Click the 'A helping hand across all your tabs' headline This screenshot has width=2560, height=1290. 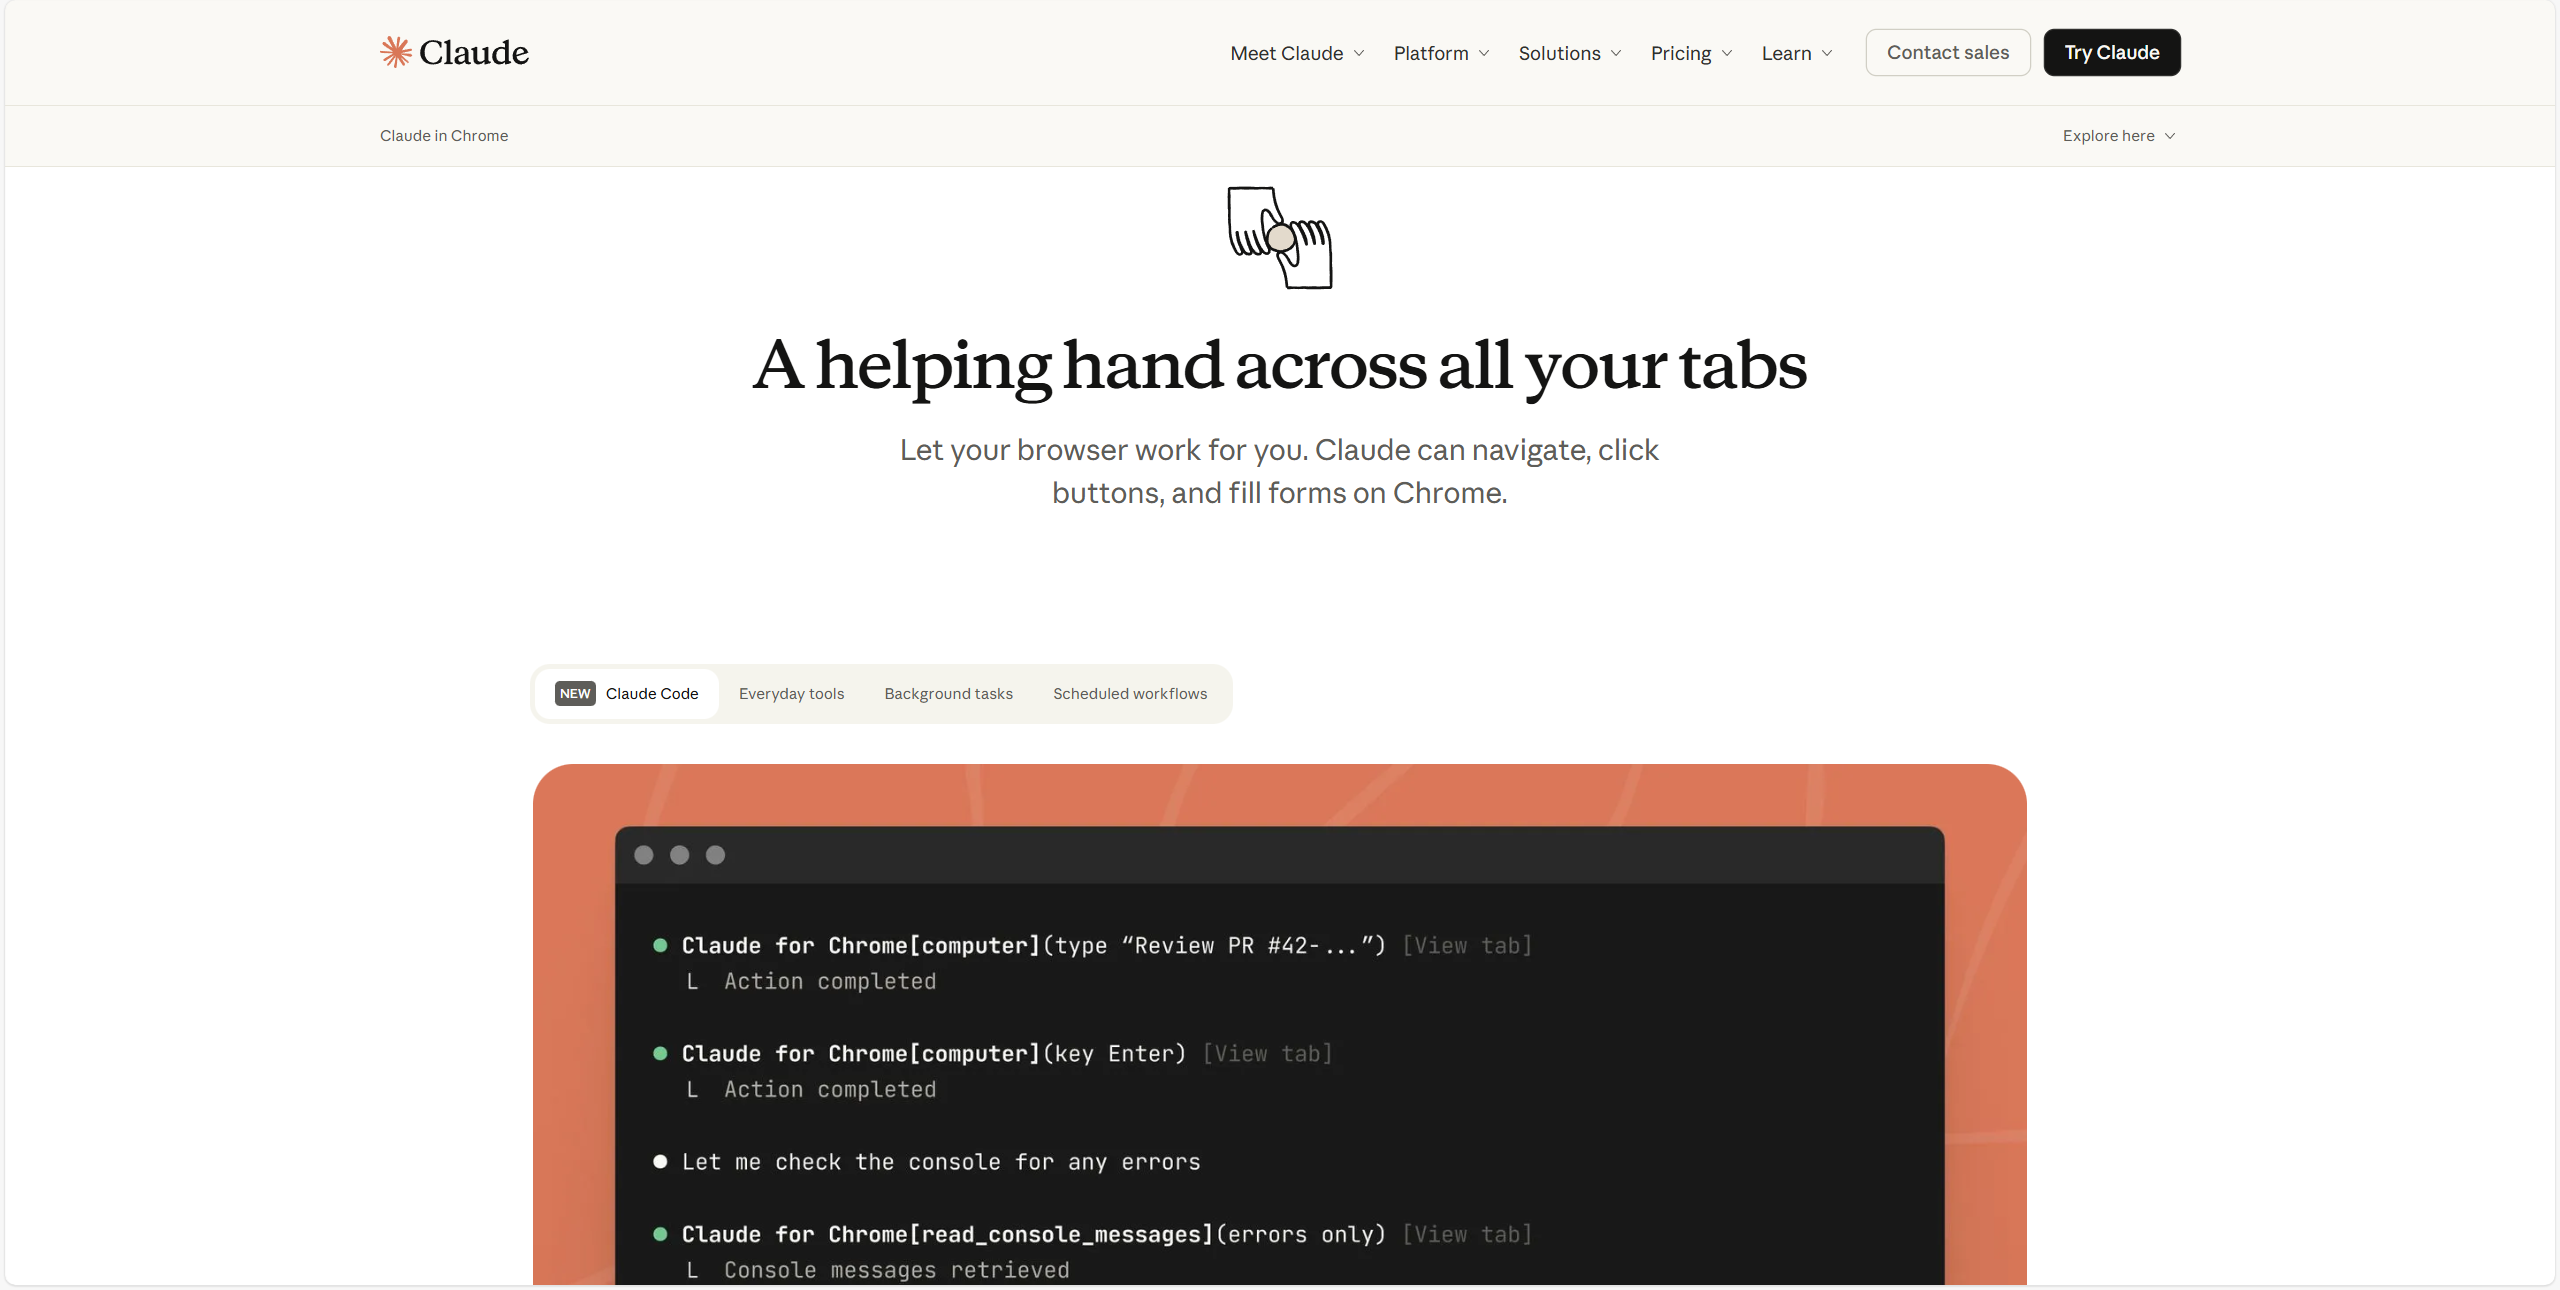[x=1280, y=367]
